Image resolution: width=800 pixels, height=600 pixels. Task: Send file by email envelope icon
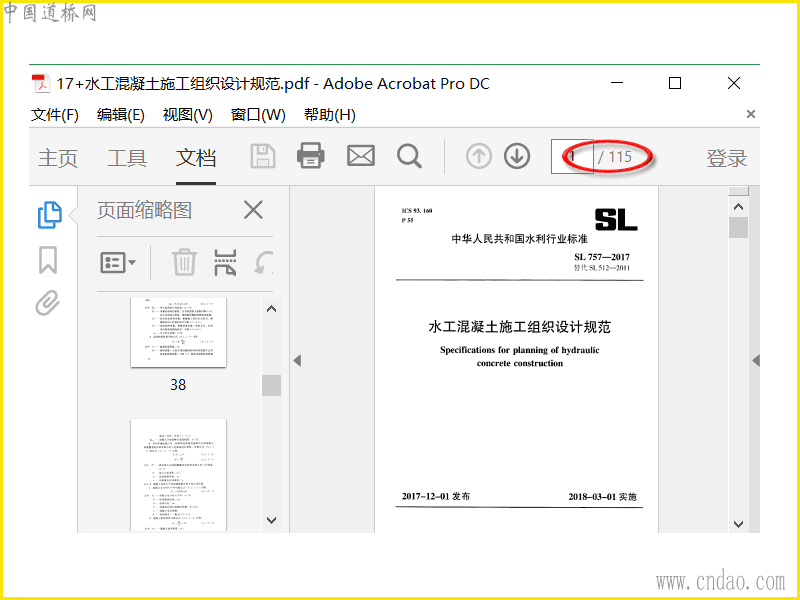[361, 156]
